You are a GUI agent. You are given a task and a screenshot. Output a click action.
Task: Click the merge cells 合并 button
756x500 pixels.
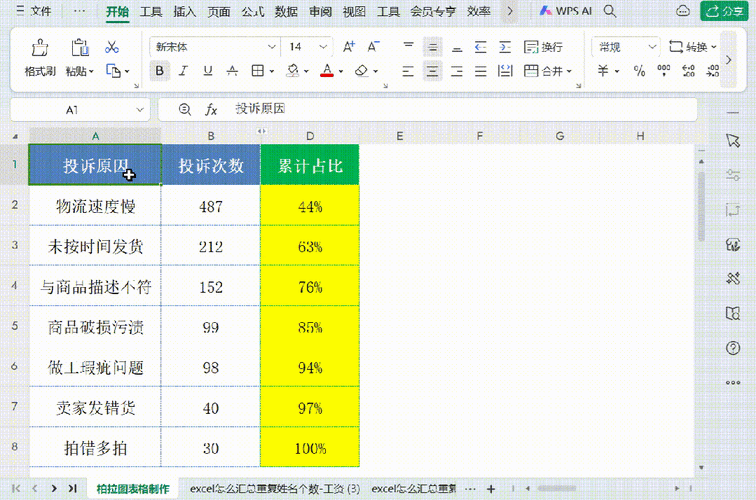tap(543, 71)
